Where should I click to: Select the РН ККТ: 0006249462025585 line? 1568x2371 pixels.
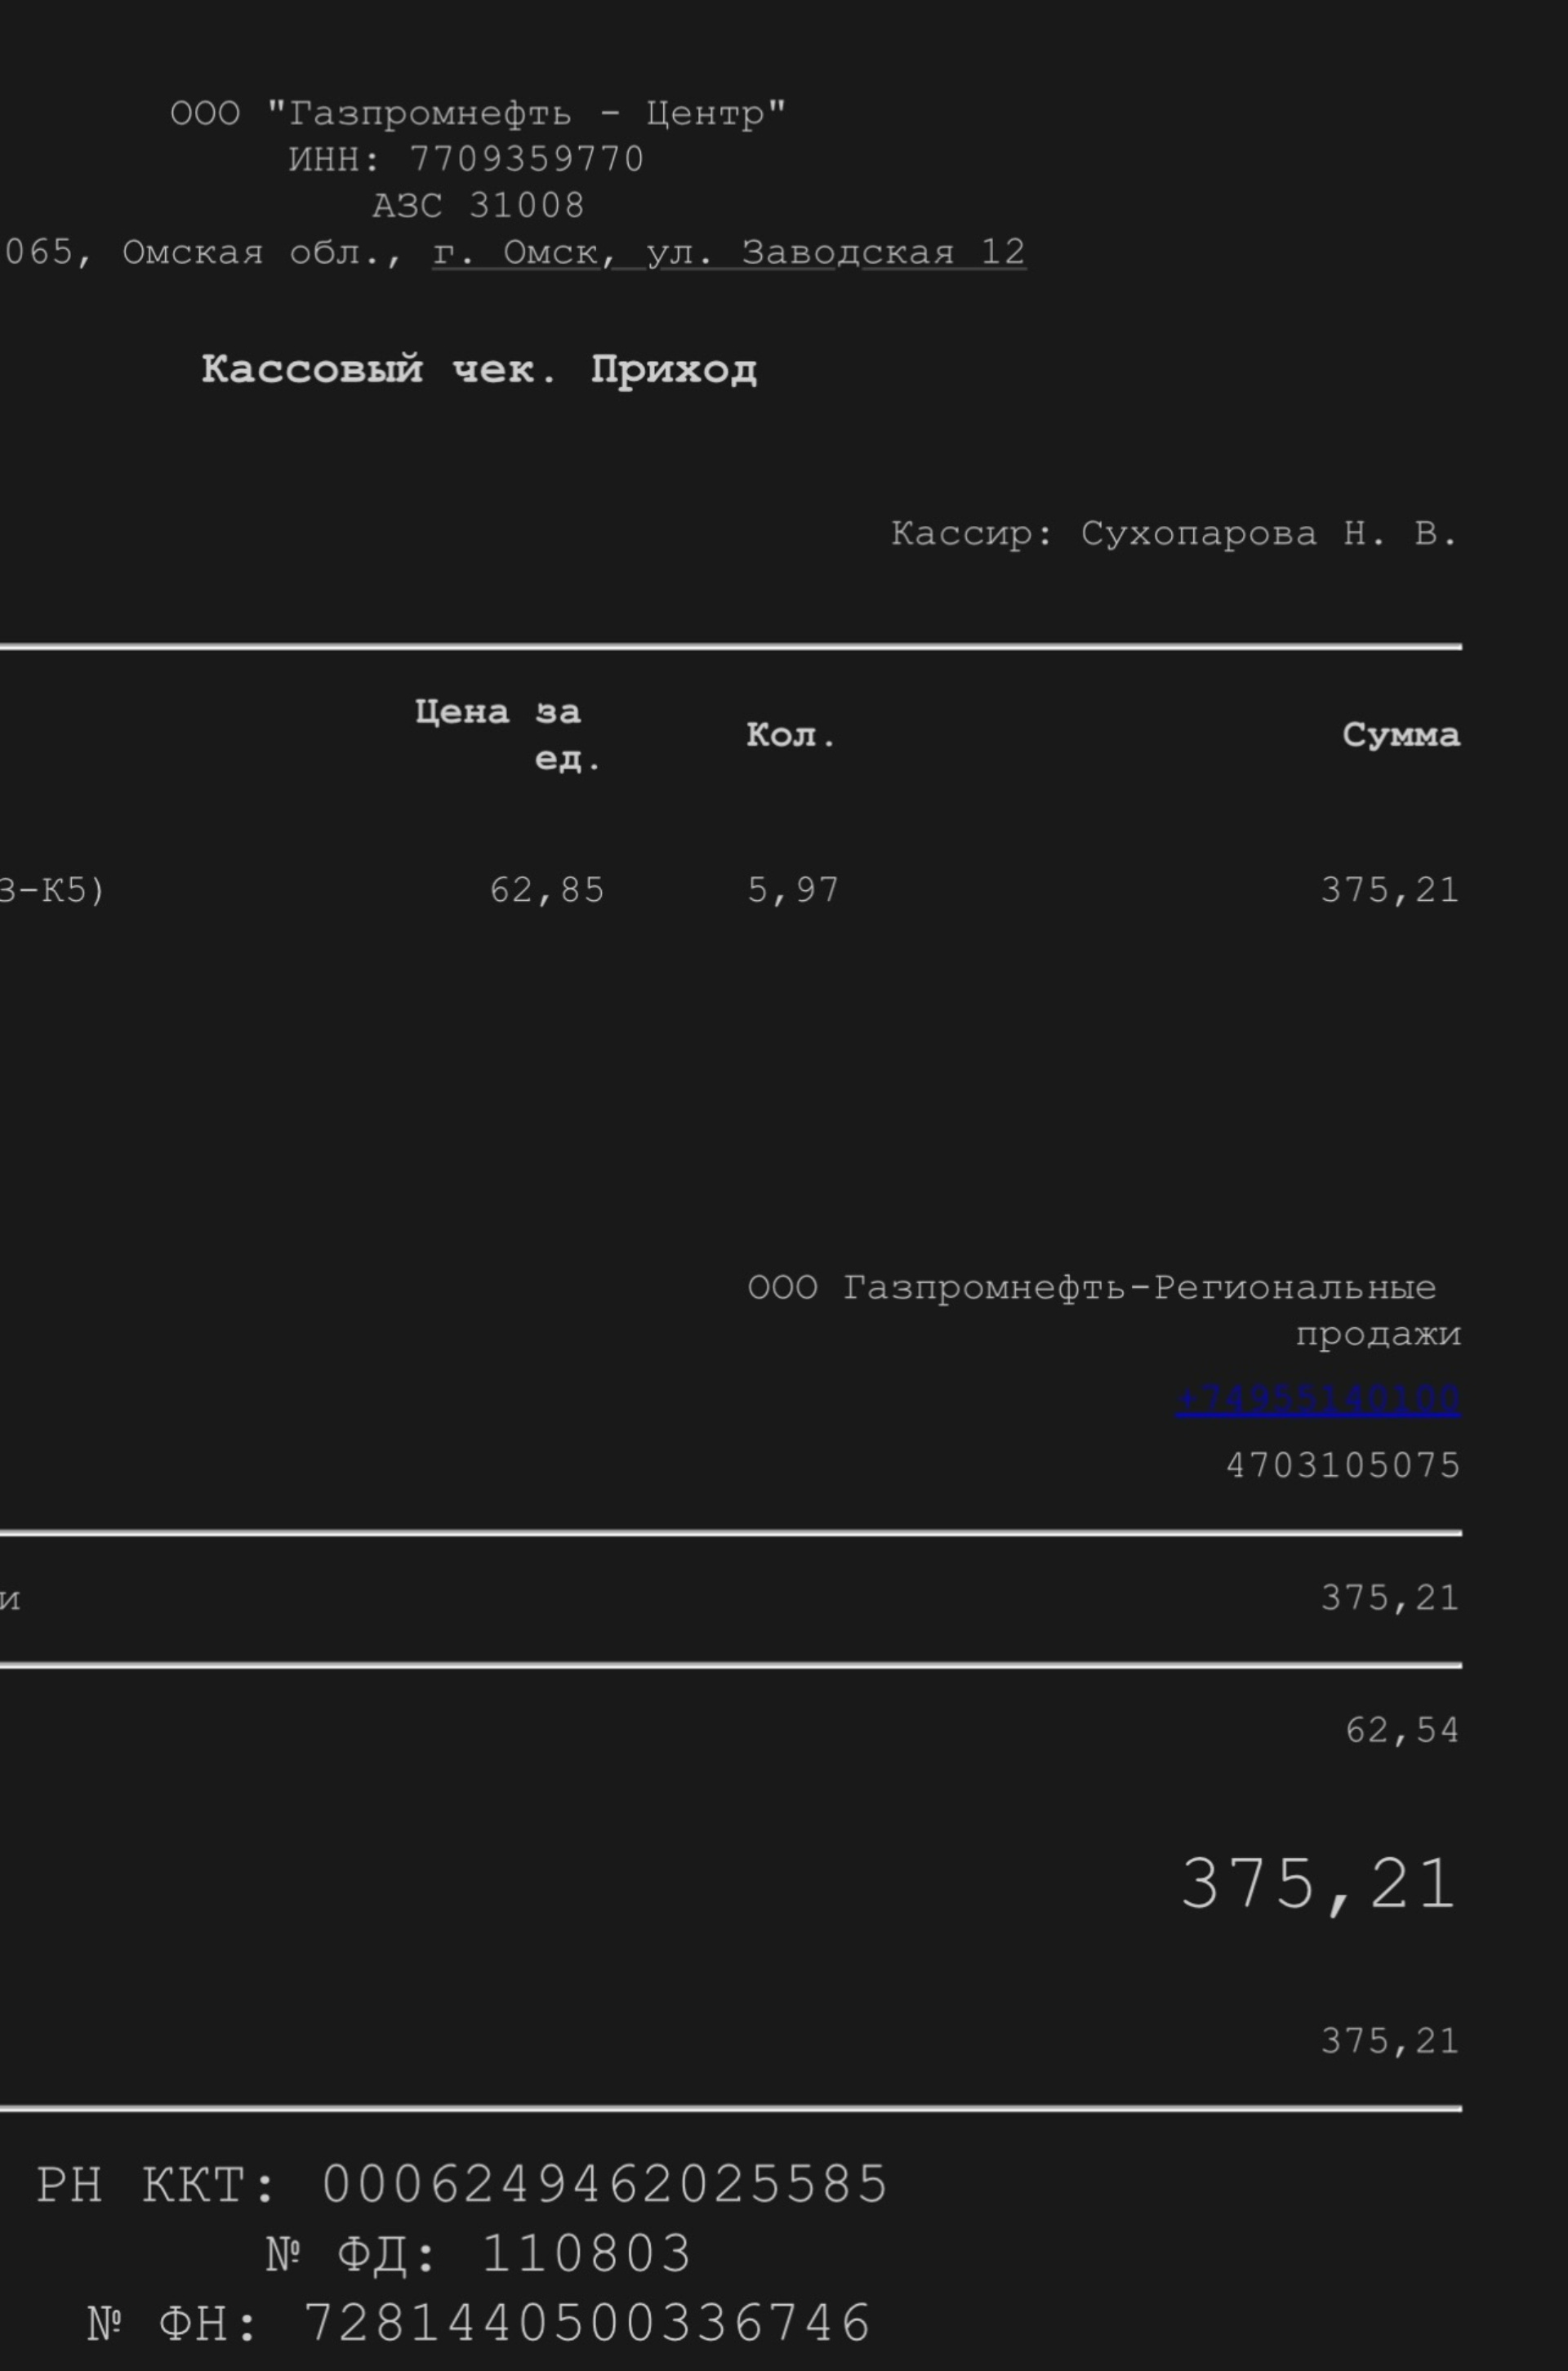click(462, 2185)
